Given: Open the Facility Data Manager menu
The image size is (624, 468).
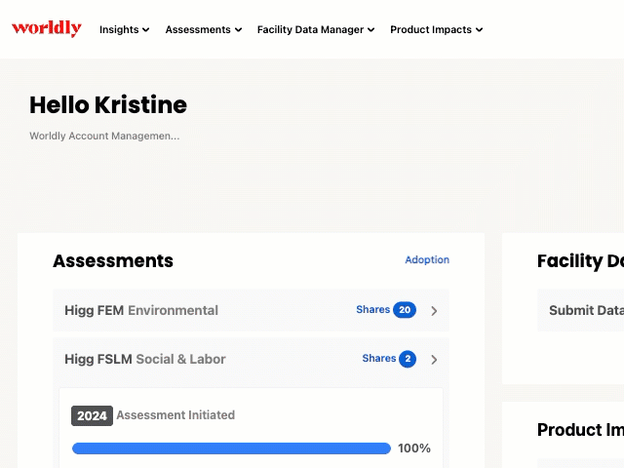Looking at the screenshot, I should [316, 30].
